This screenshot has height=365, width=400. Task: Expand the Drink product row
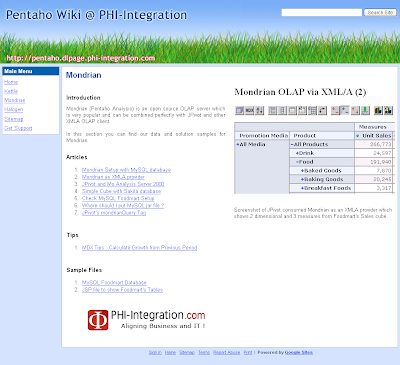[297, 153]
